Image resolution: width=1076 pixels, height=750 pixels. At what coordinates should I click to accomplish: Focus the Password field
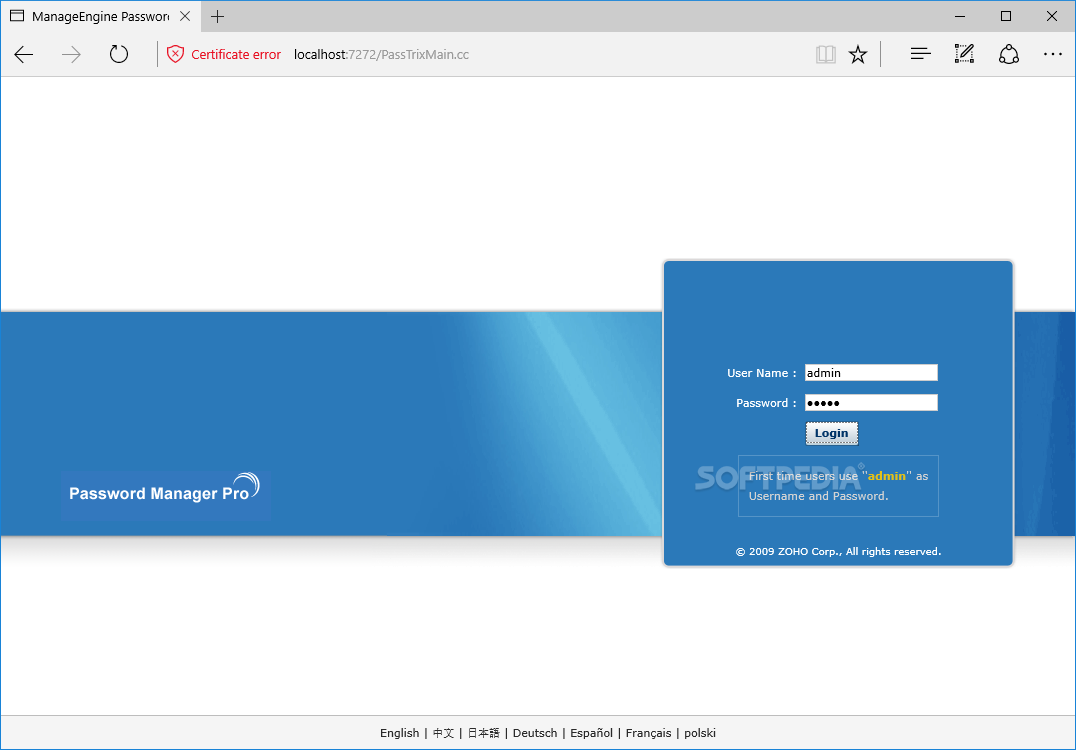(871, 403)
